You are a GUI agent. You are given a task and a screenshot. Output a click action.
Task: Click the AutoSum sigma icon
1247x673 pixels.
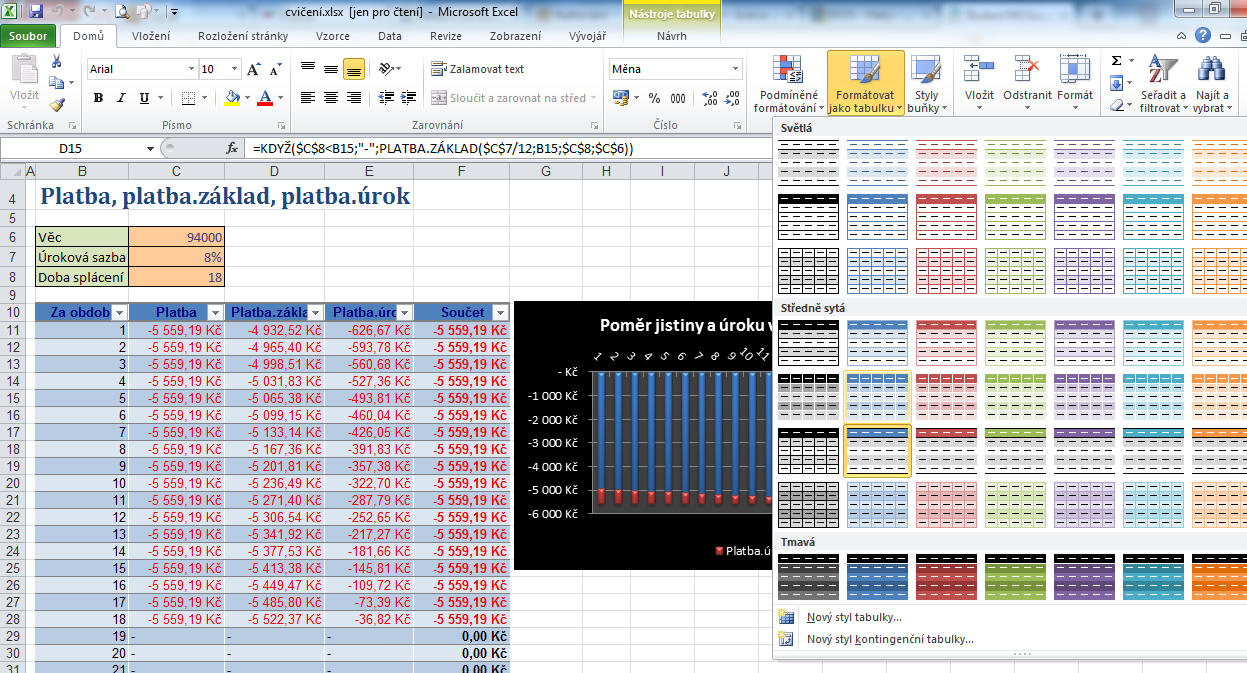click(1116, 60)
